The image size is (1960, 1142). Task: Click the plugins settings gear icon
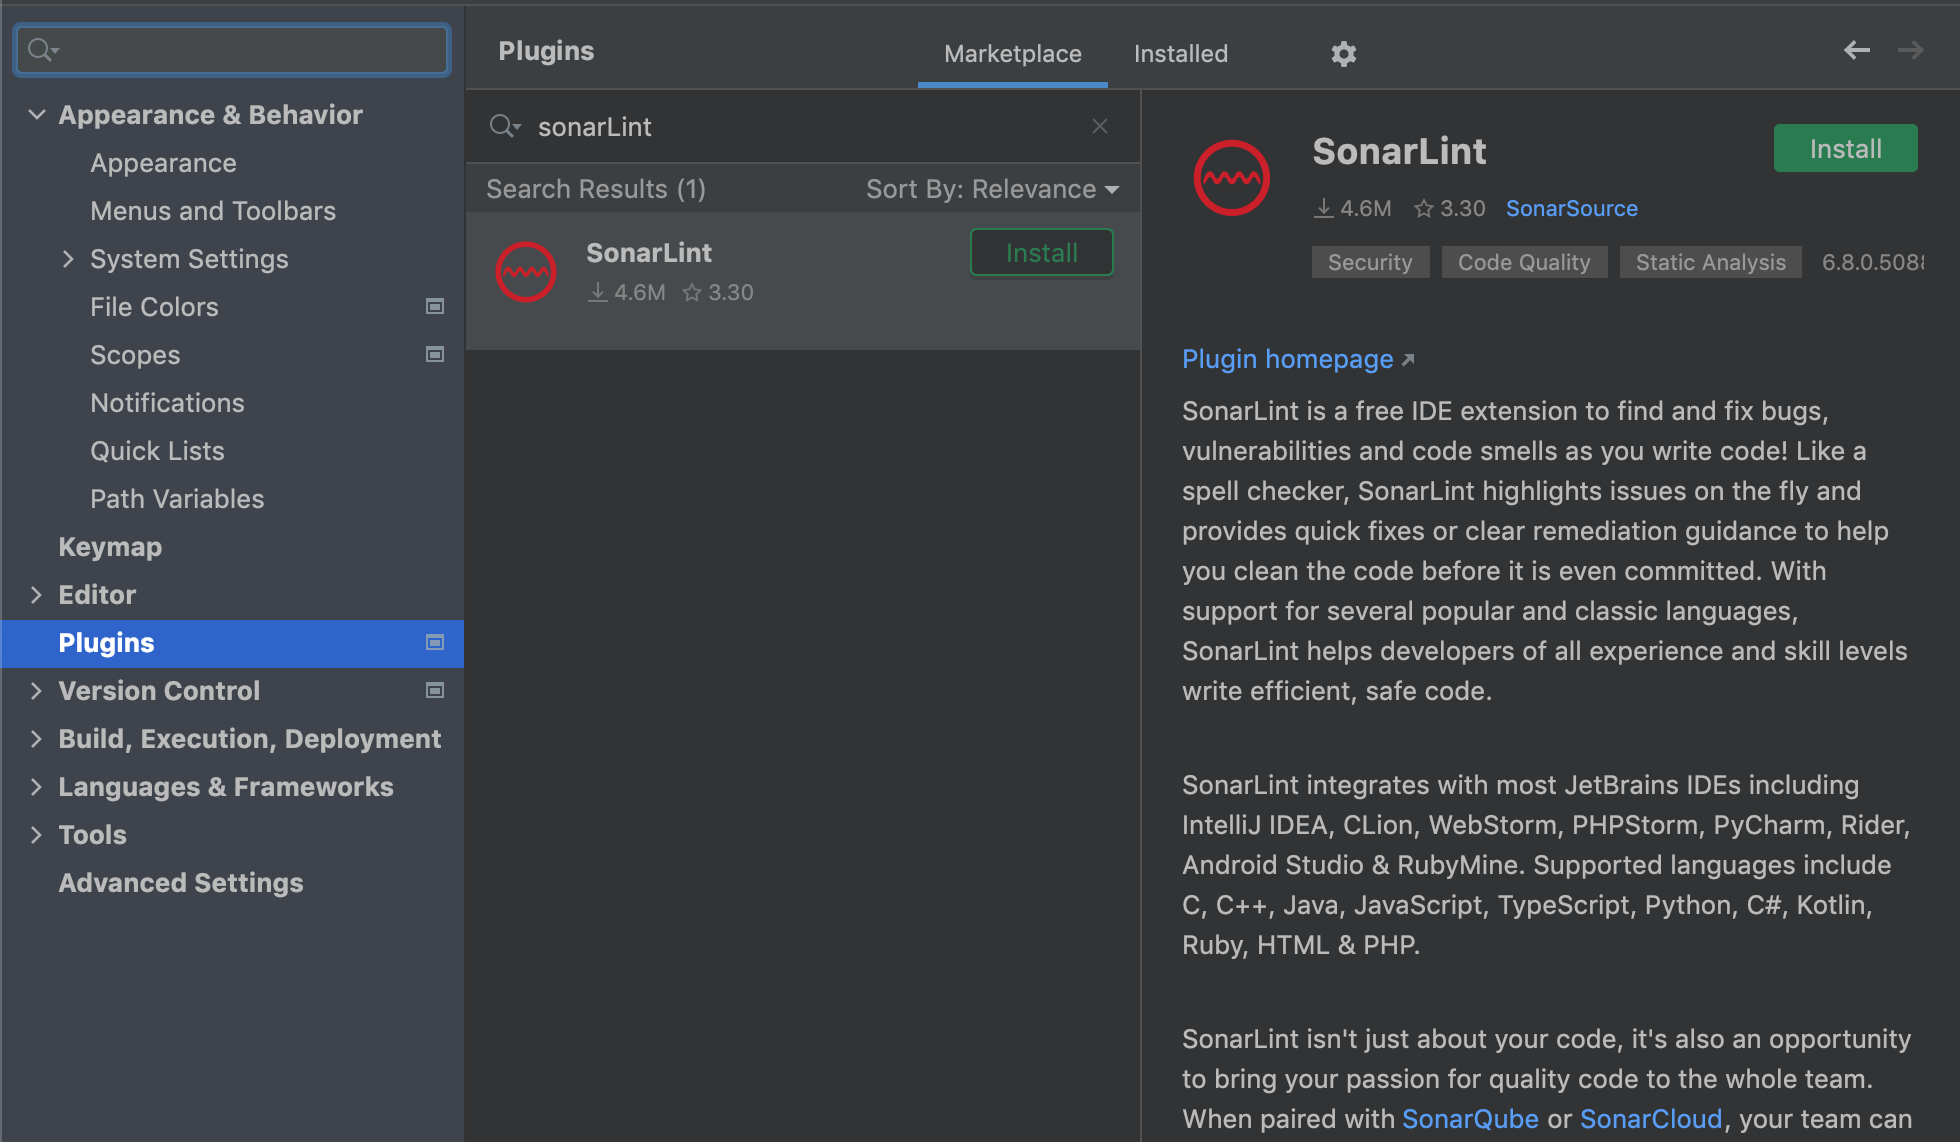pos(1343,54)
